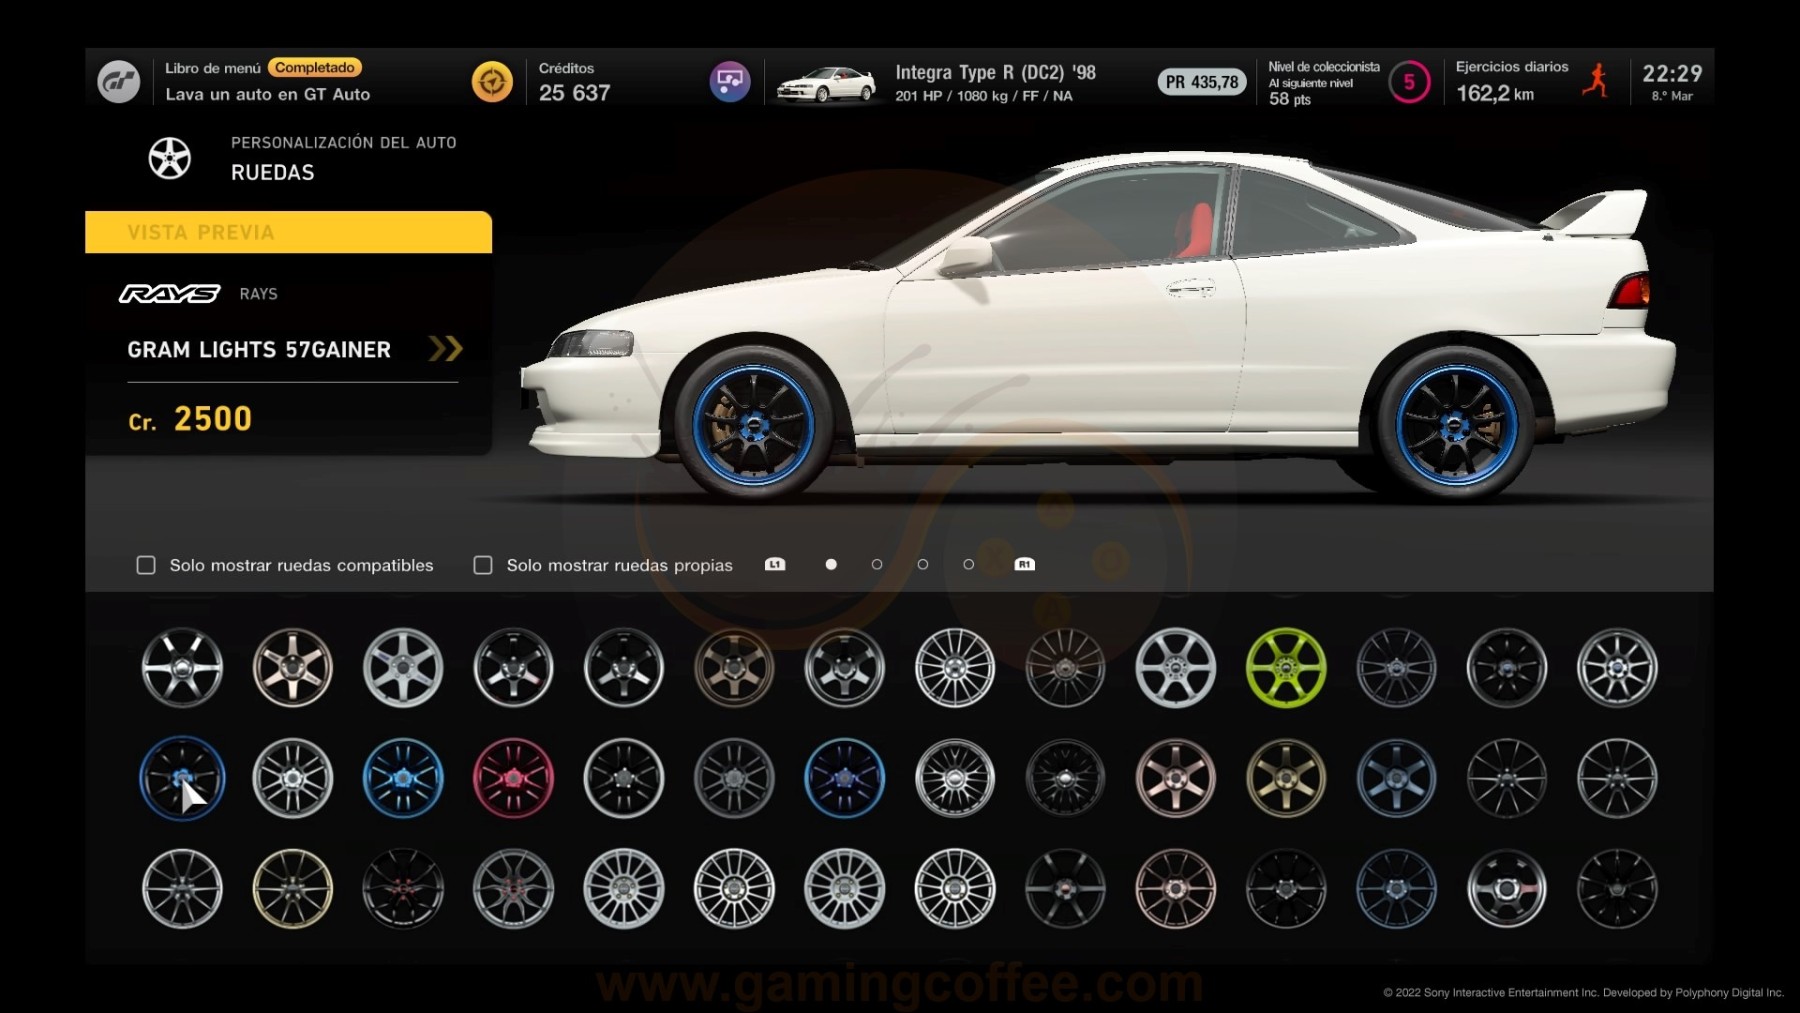
Task: Click the L1 previous page icon
Action: [775, 564]
